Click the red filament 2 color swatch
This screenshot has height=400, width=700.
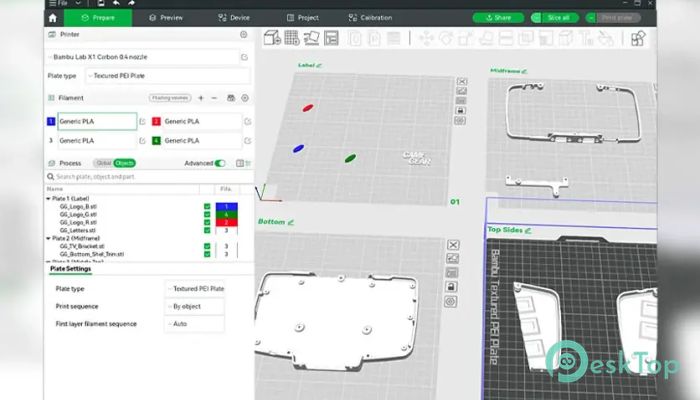tap(156, 121)
